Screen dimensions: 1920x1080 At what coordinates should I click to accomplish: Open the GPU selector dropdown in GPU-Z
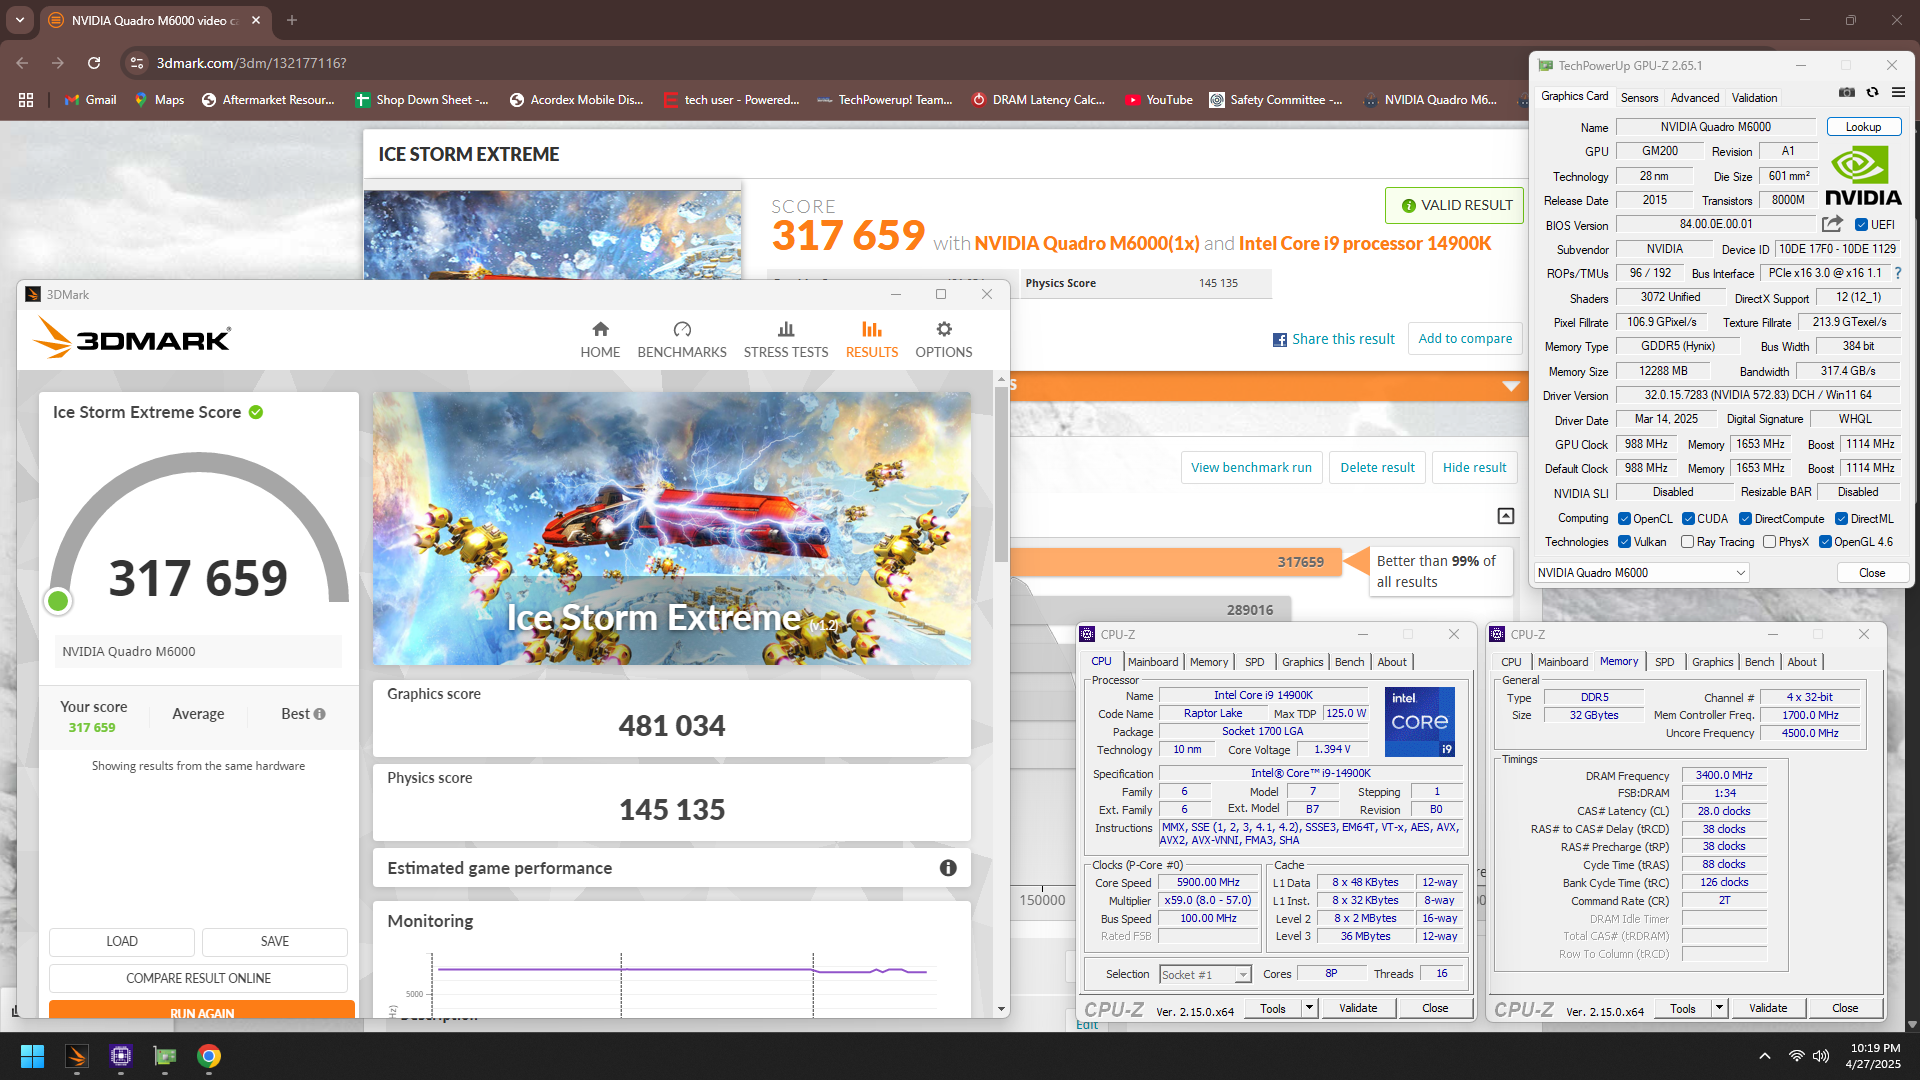(1641, 573)
